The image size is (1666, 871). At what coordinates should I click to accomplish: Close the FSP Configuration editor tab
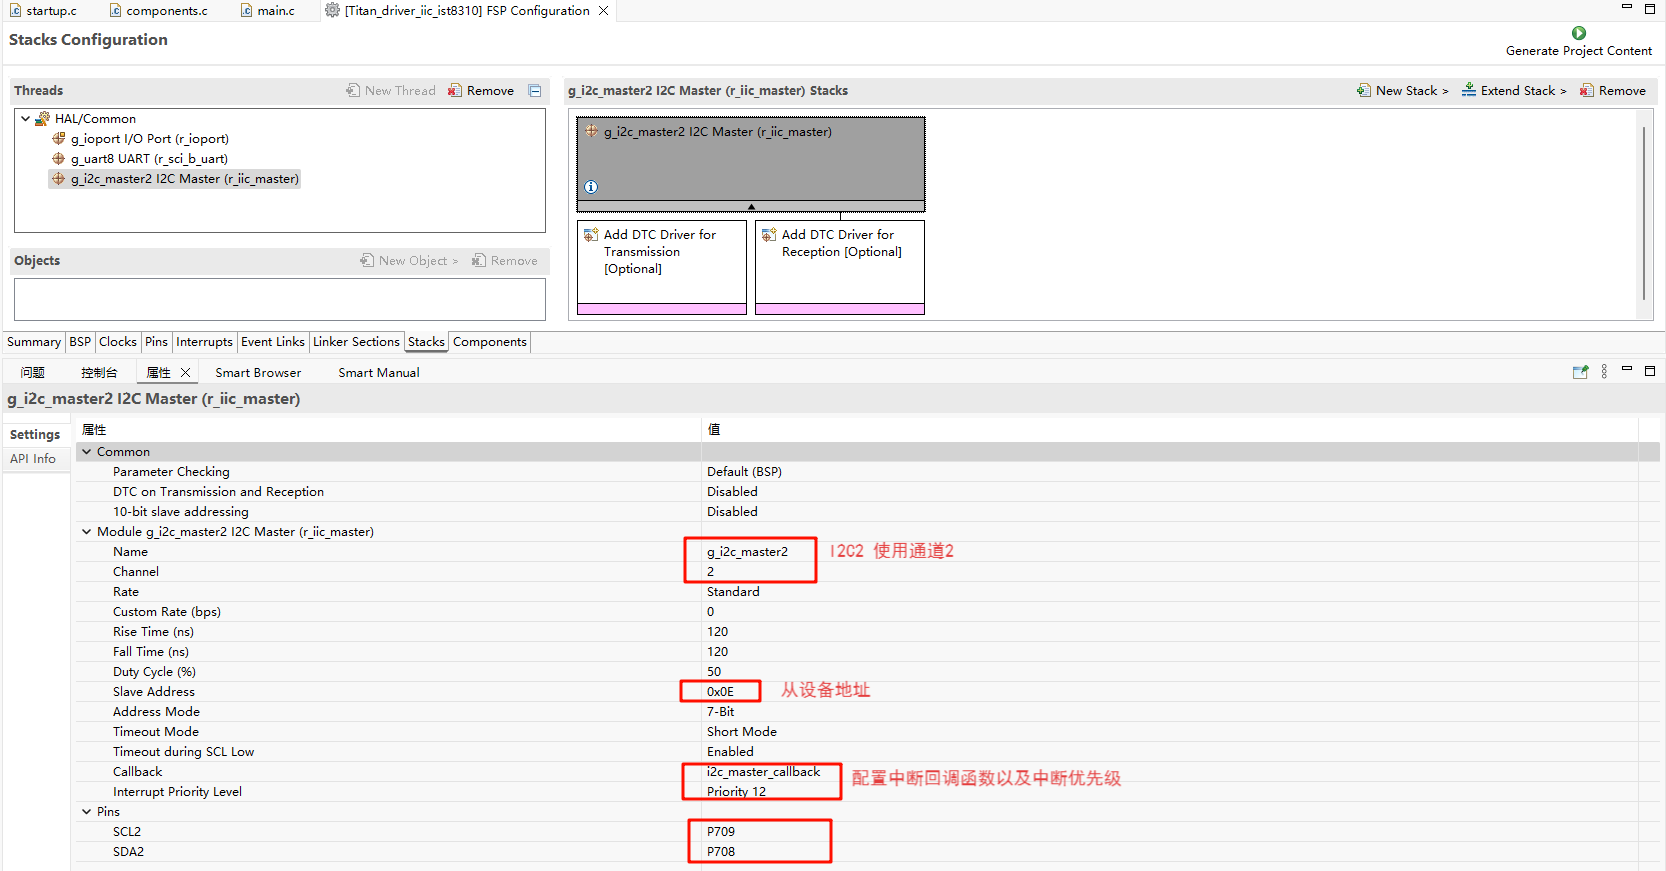coord(603,11)
